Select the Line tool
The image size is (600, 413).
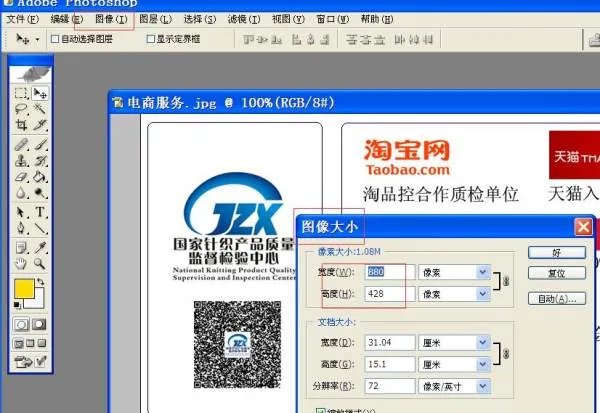(40, 228)
